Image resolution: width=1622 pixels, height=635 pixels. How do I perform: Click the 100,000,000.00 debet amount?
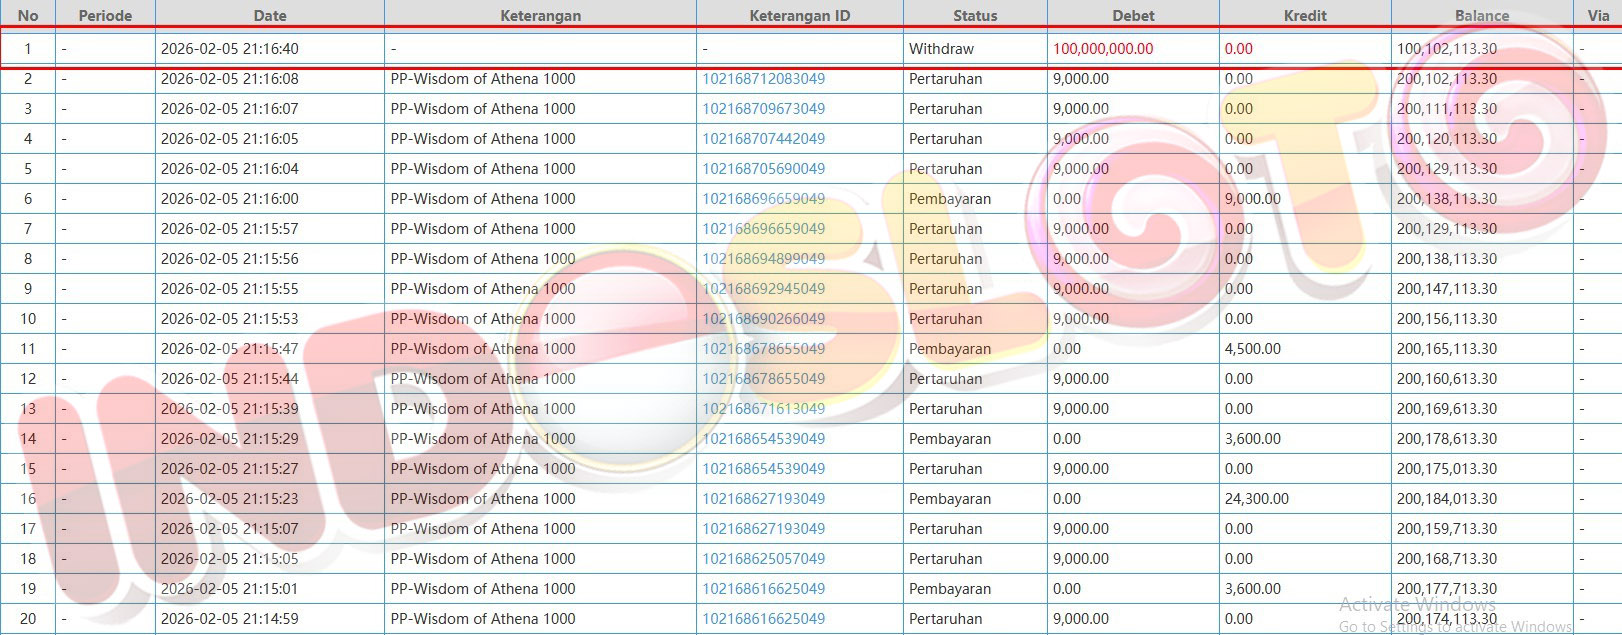(1103, 49)
